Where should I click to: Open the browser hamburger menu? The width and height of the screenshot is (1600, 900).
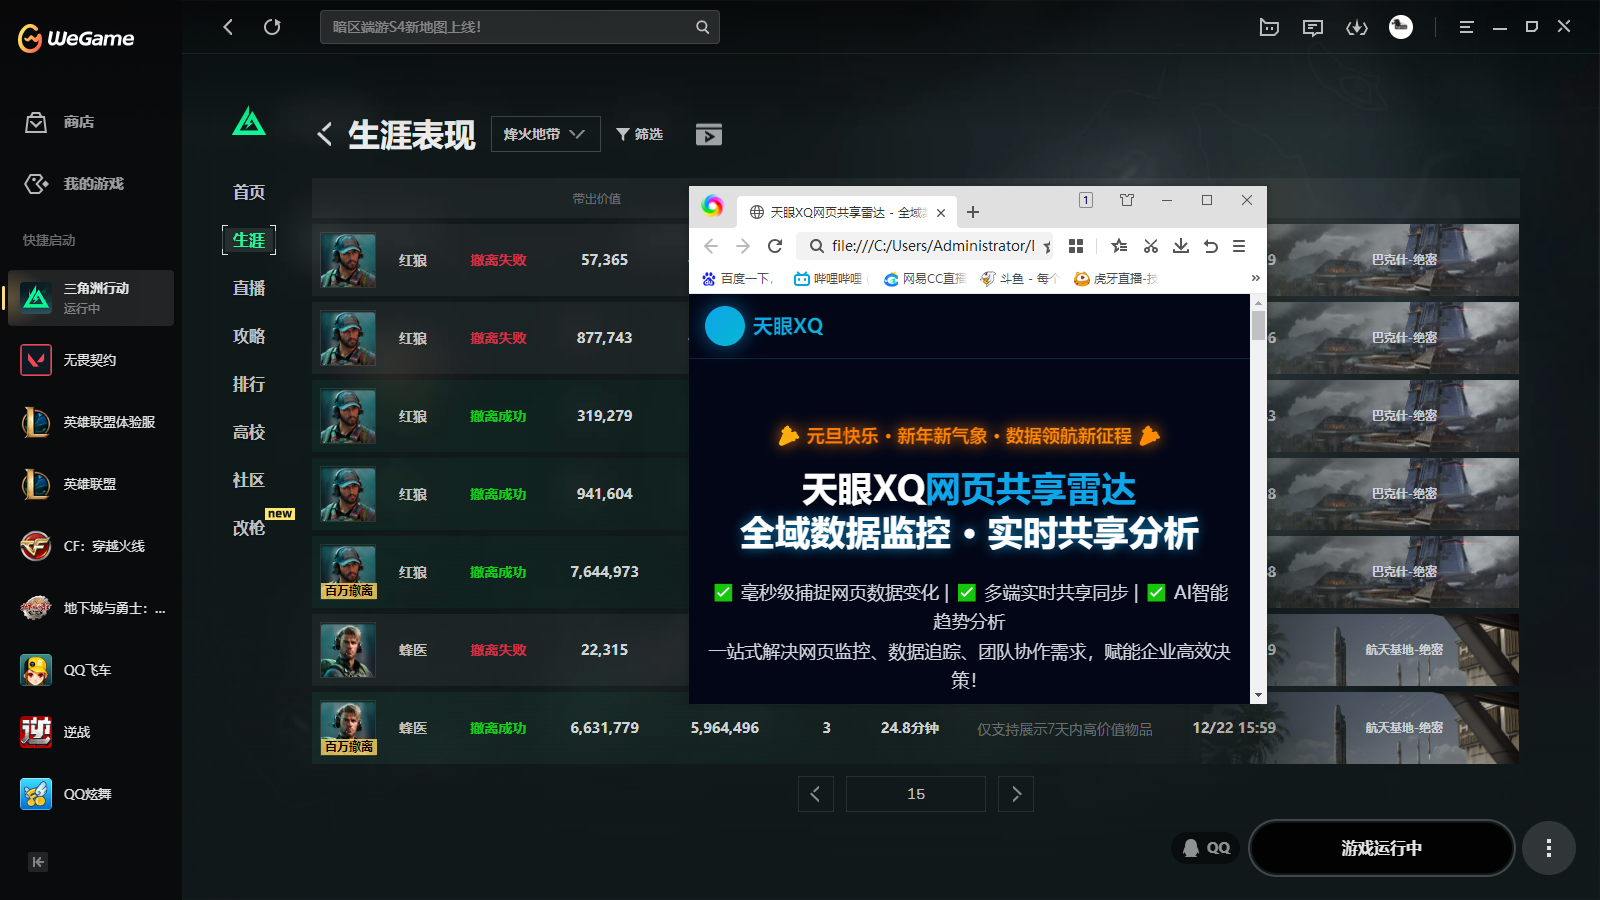coord(1239,246)
